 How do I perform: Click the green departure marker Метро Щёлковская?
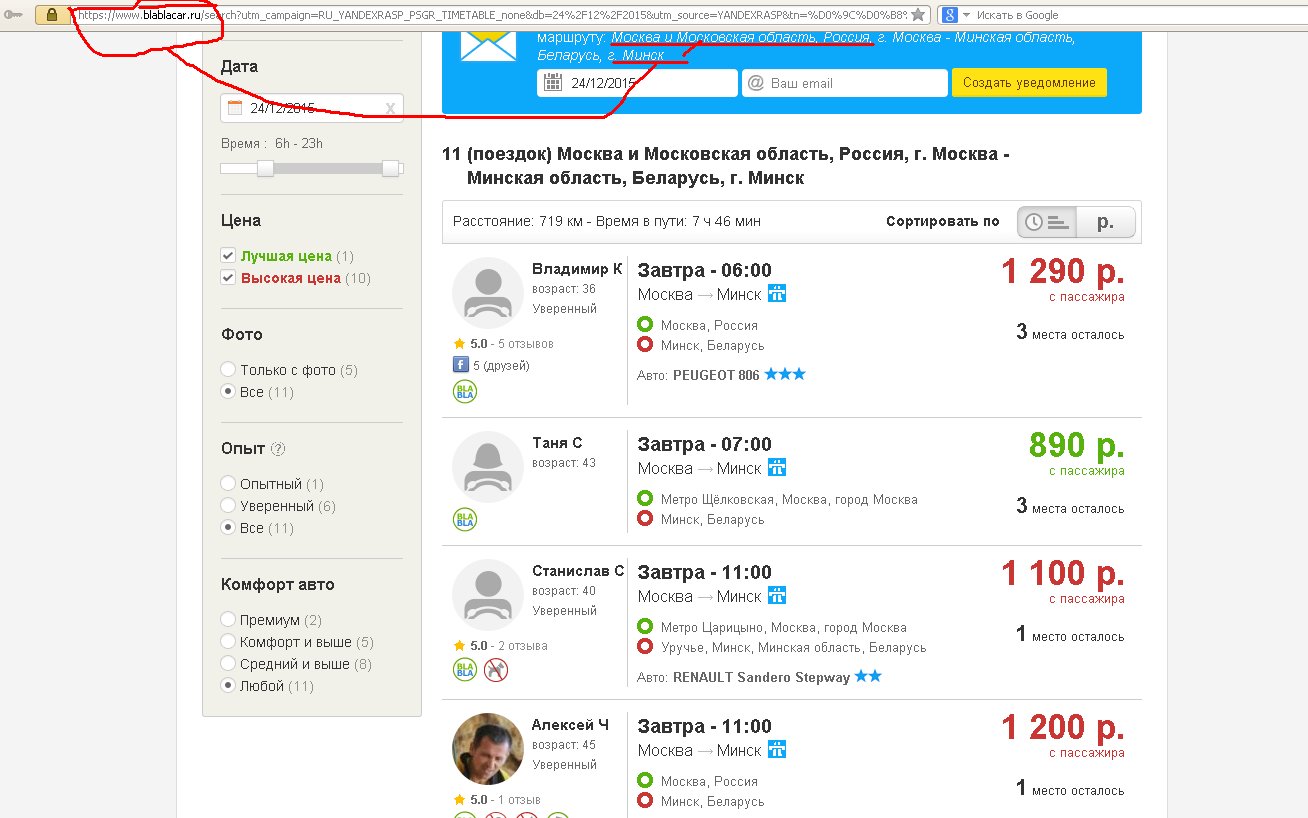645,498
